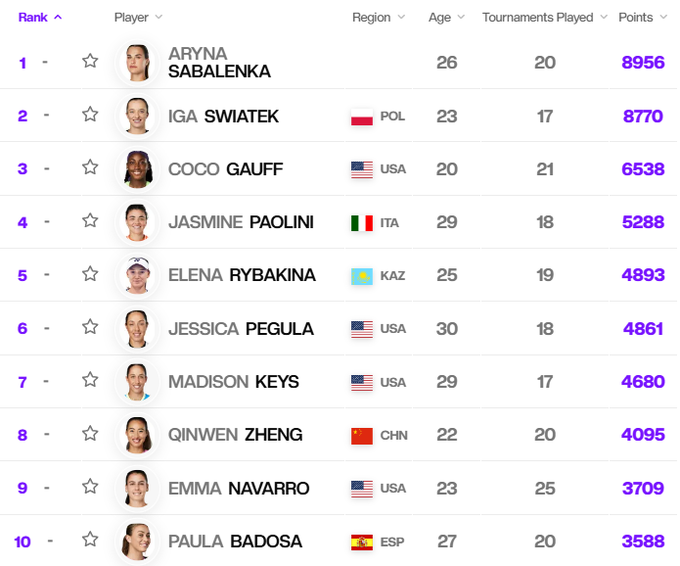Toggle the favorite star for Iga Swiatek
Image resolution: width=680 pixels, height=566 pixels.
tap(90, 114)
